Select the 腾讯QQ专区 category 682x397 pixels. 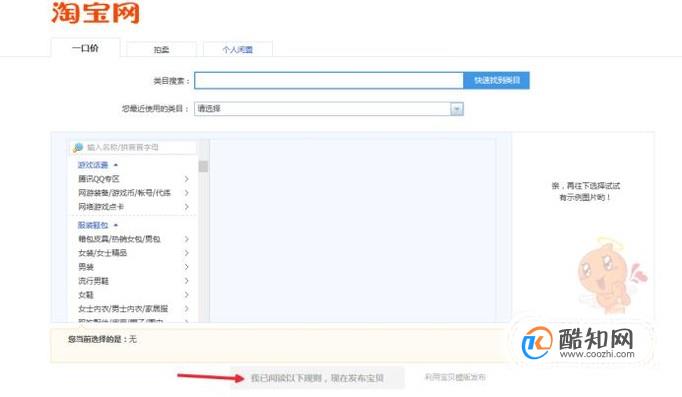click(99, 179)
